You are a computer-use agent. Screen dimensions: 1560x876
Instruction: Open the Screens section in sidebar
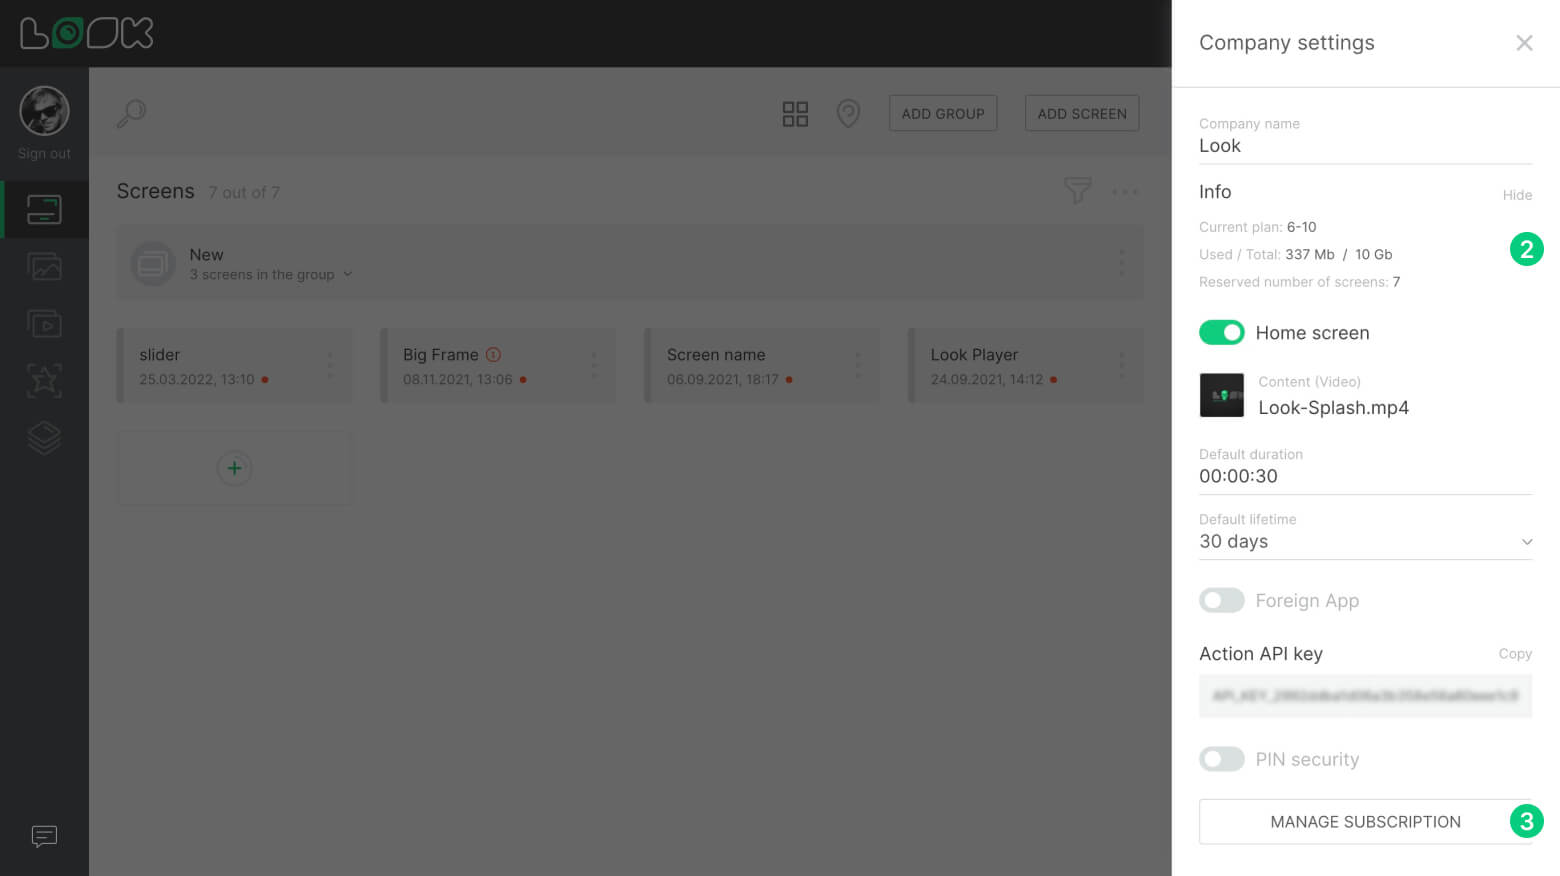(x=44, y=210)
